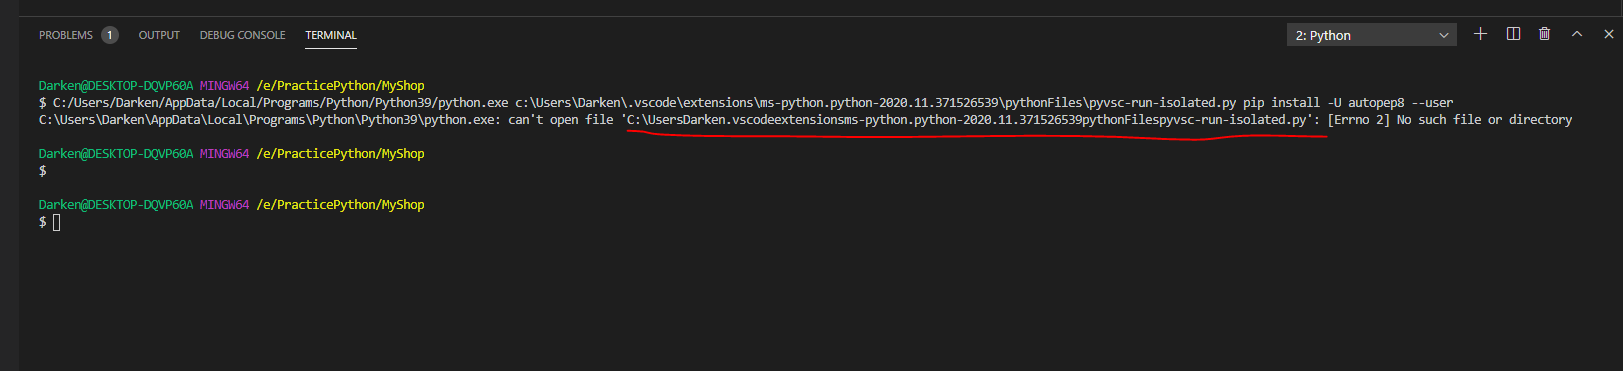
Task: Switch to the Debug Console tab
Action: 243,35
